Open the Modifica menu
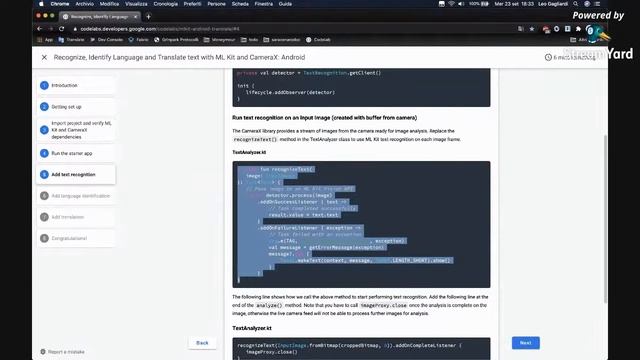Screen dimensions: 640x360 pos(109,4)
